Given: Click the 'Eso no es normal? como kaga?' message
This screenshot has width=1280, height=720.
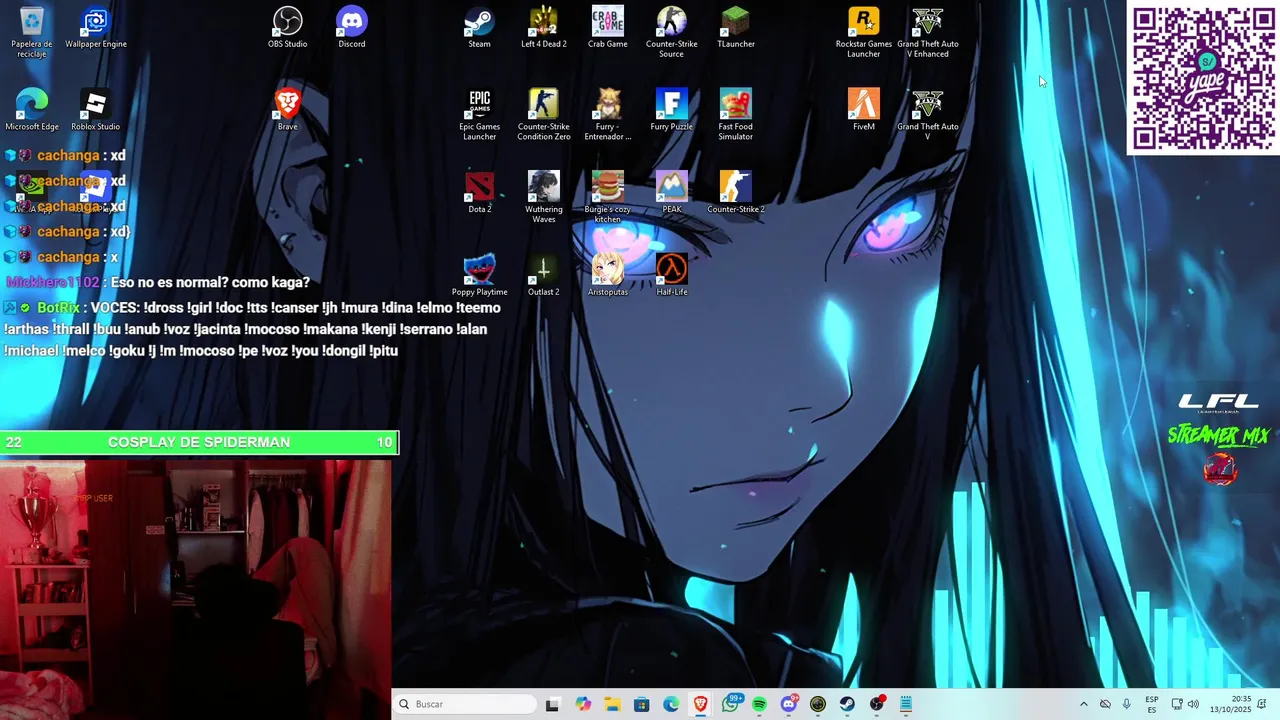Looking at the screenshot, I should (210, 282).
